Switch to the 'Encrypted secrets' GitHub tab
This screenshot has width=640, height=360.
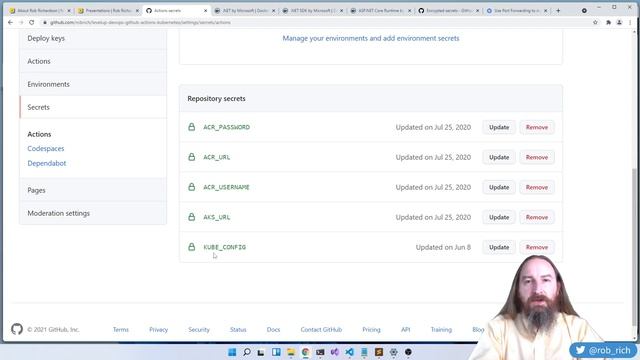click(449, 11)
